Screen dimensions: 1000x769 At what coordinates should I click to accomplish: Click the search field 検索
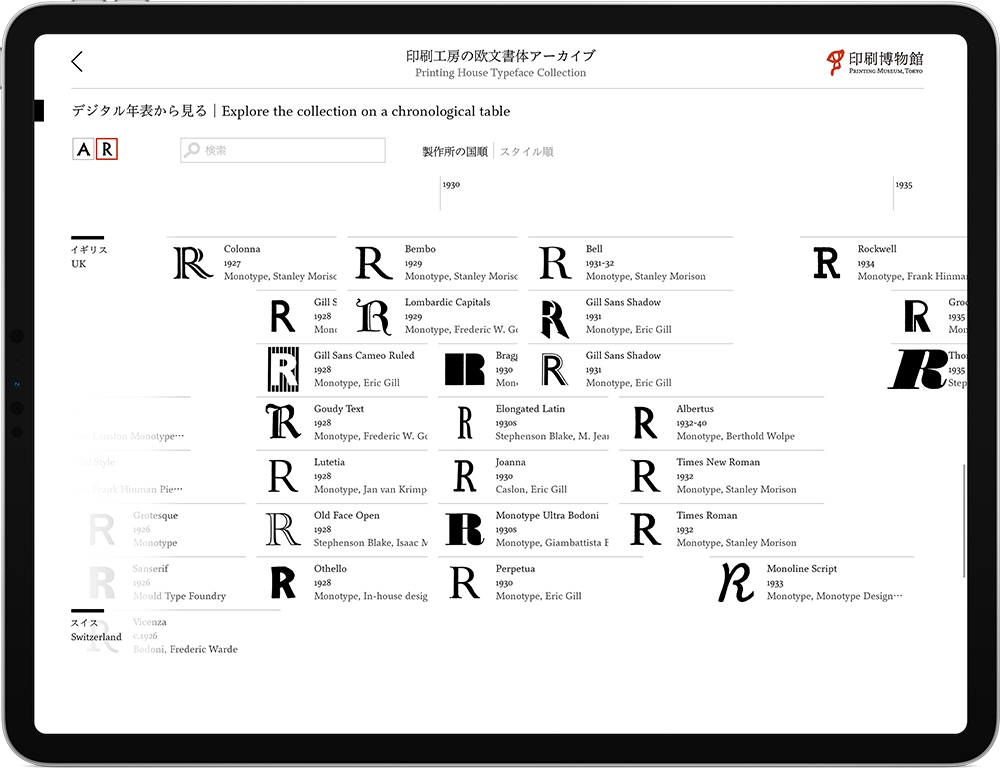pos(283,150)
